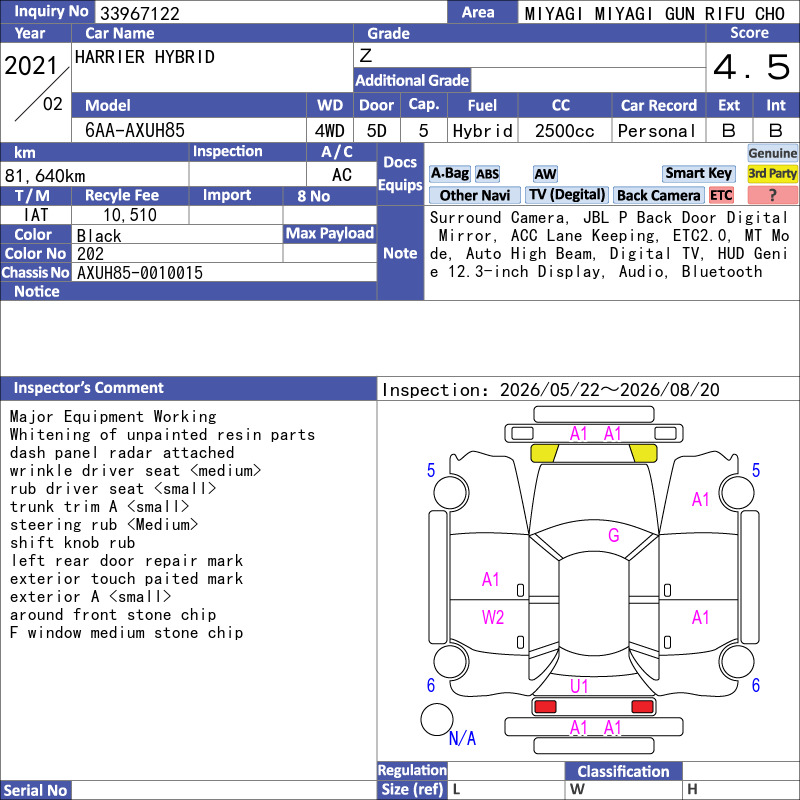Click the Color value Black

pyautogui.click(x=99, y=236)
